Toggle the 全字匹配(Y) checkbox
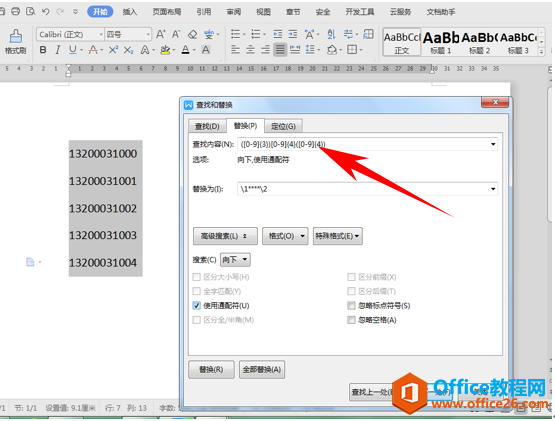Image resolution: width=555 pixels, height=421 pixels. (196, 291)
